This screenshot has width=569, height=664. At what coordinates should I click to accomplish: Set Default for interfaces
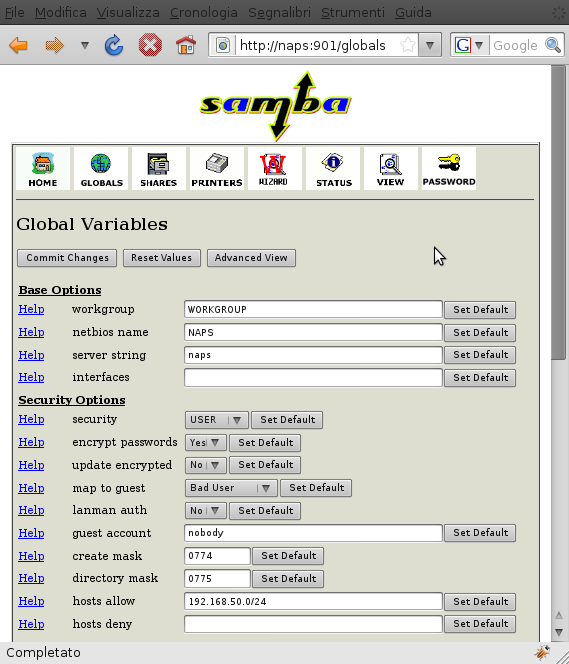(x=480, y=378)
